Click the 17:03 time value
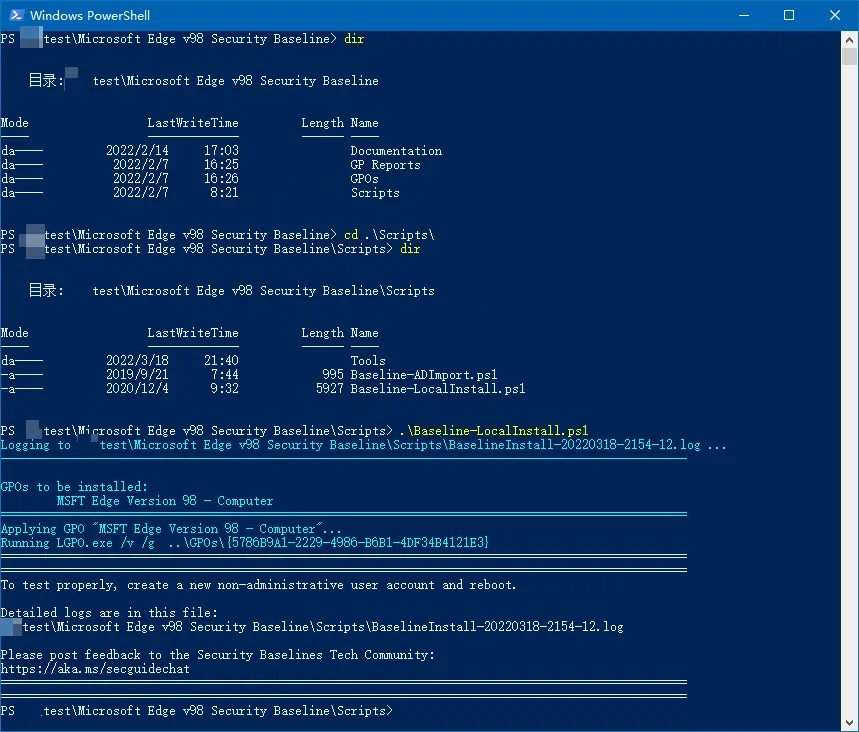Viewport: 859px width, 732px height. pyautogui.click(x=221, y=151)
